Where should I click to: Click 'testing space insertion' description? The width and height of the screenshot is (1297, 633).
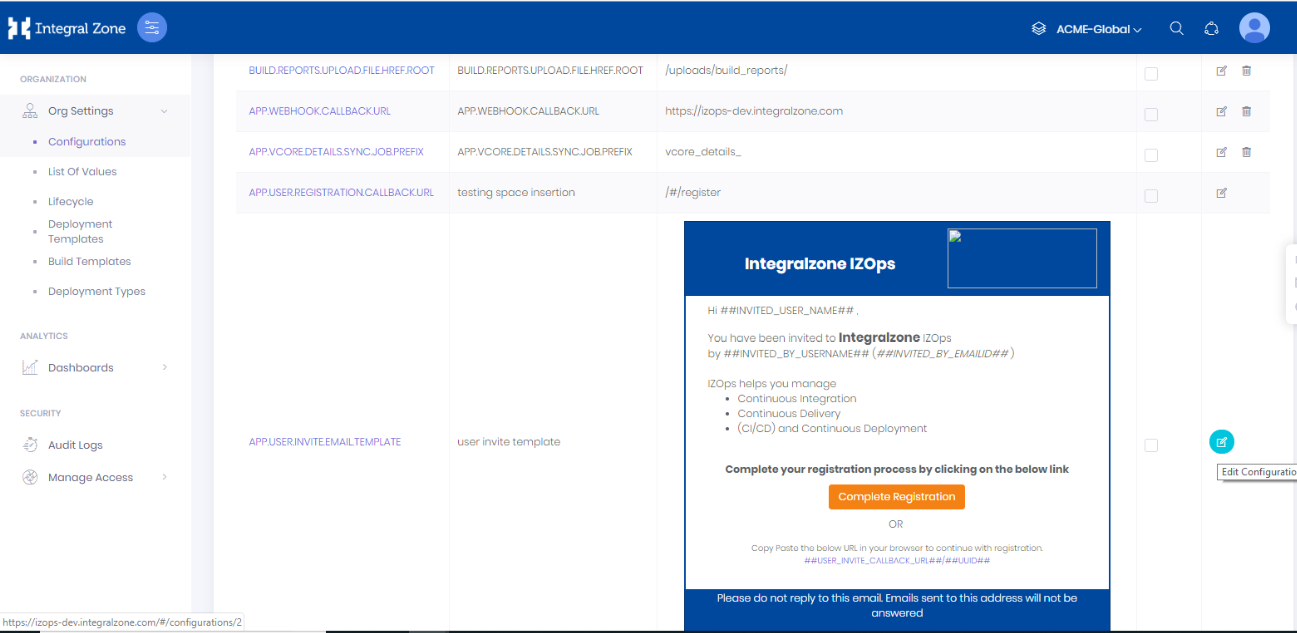(516, 192)
